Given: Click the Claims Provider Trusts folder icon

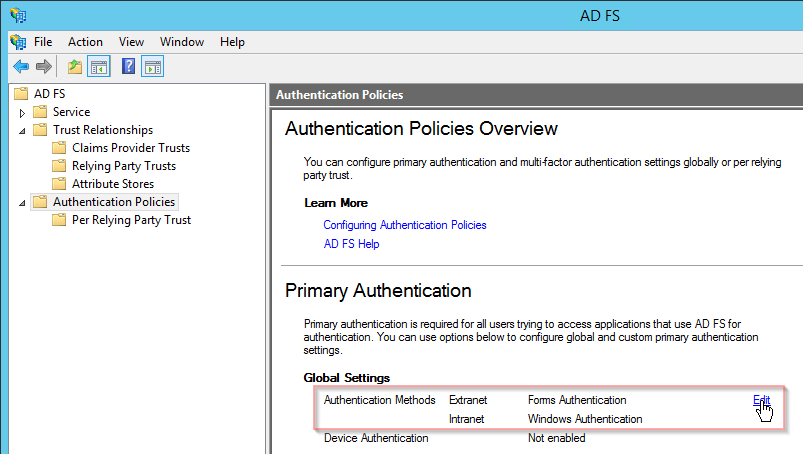Looking at the screenshot, I should (x=59, y=148).
